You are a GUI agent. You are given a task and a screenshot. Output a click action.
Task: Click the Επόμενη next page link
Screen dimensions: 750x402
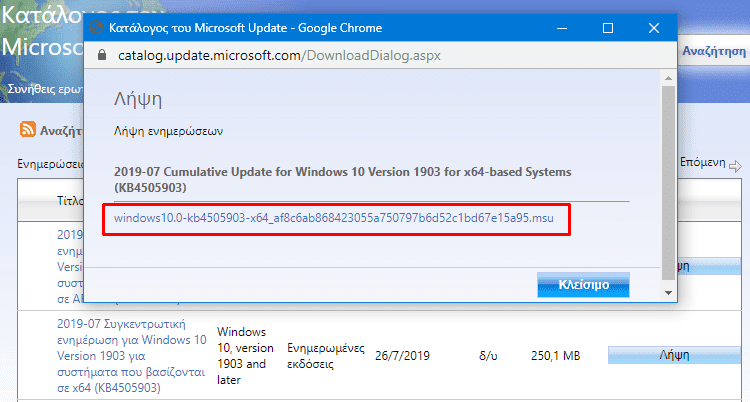tap(703, 163)
